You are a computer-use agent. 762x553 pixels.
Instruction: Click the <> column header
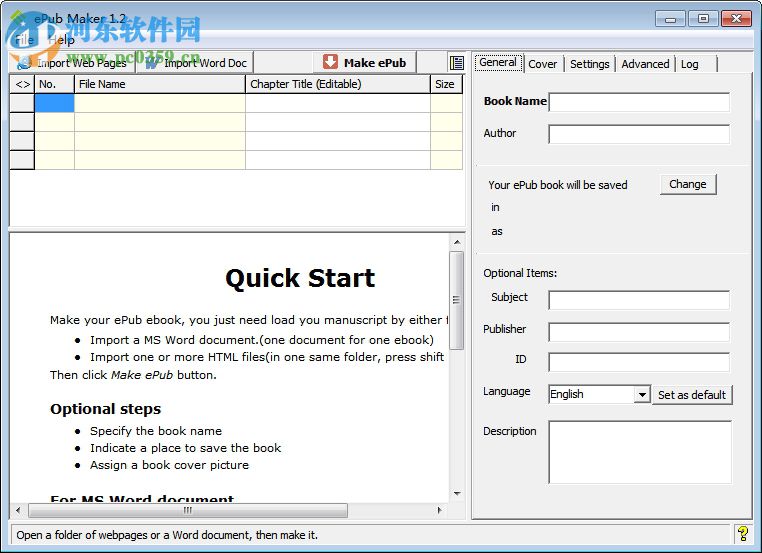pos(22,84)
